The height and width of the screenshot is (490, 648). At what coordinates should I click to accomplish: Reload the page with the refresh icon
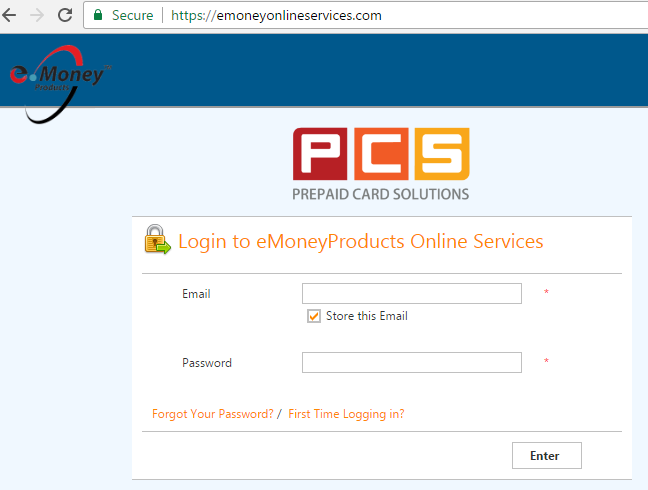(65, 15)
